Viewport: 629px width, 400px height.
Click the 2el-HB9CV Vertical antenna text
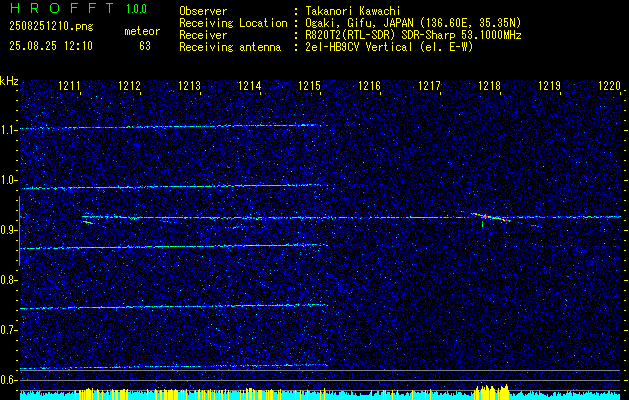tap(389, 47)
